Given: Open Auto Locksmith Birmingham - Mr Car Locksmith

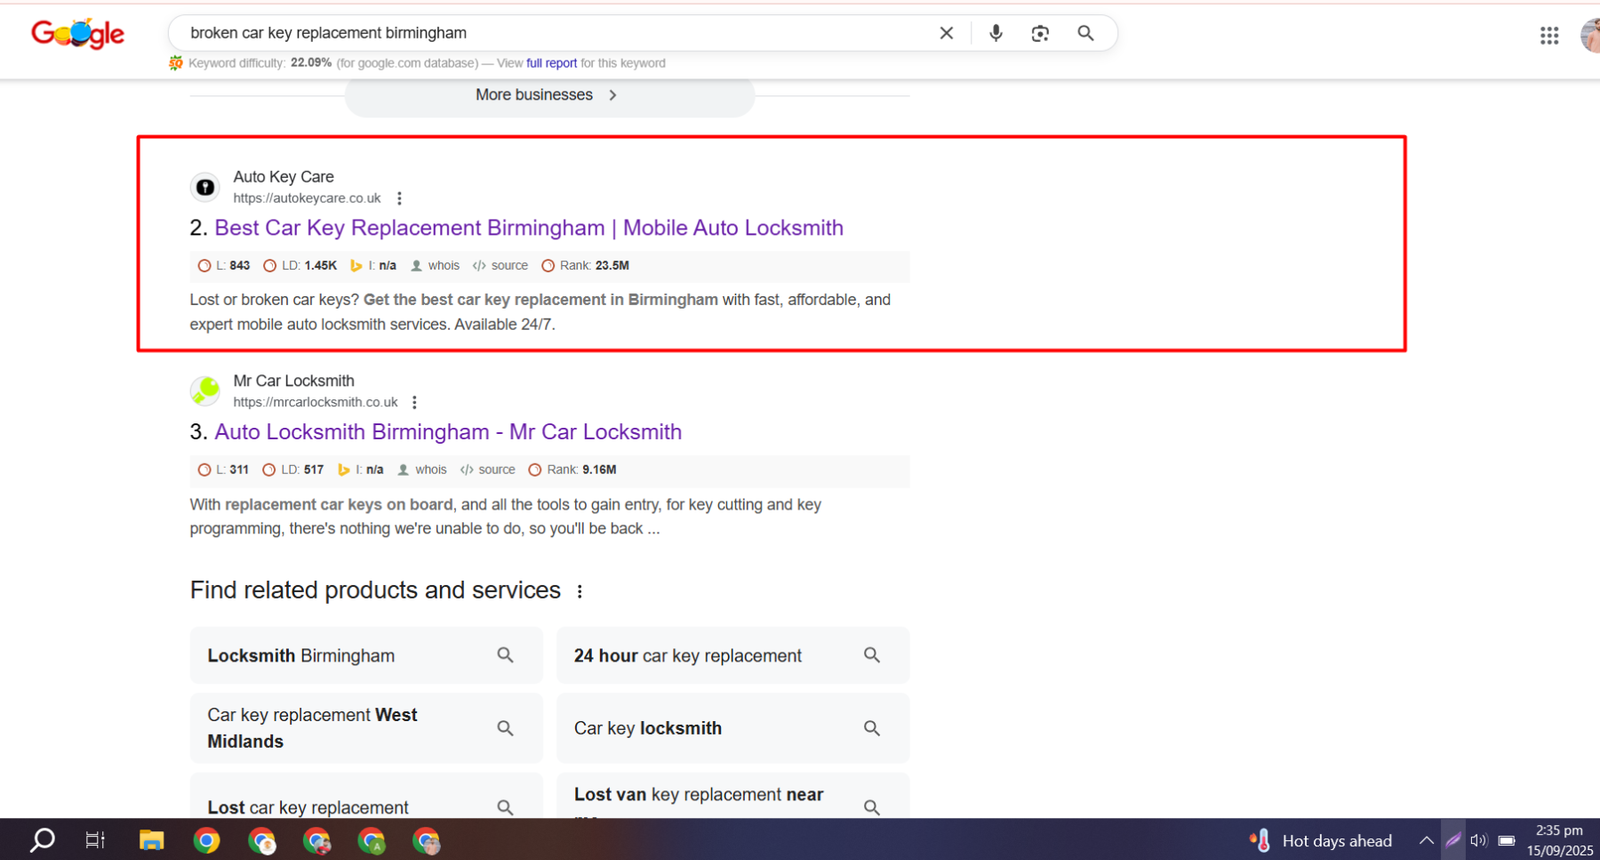Looking at the screenshot, I should (x=447, y=432).
